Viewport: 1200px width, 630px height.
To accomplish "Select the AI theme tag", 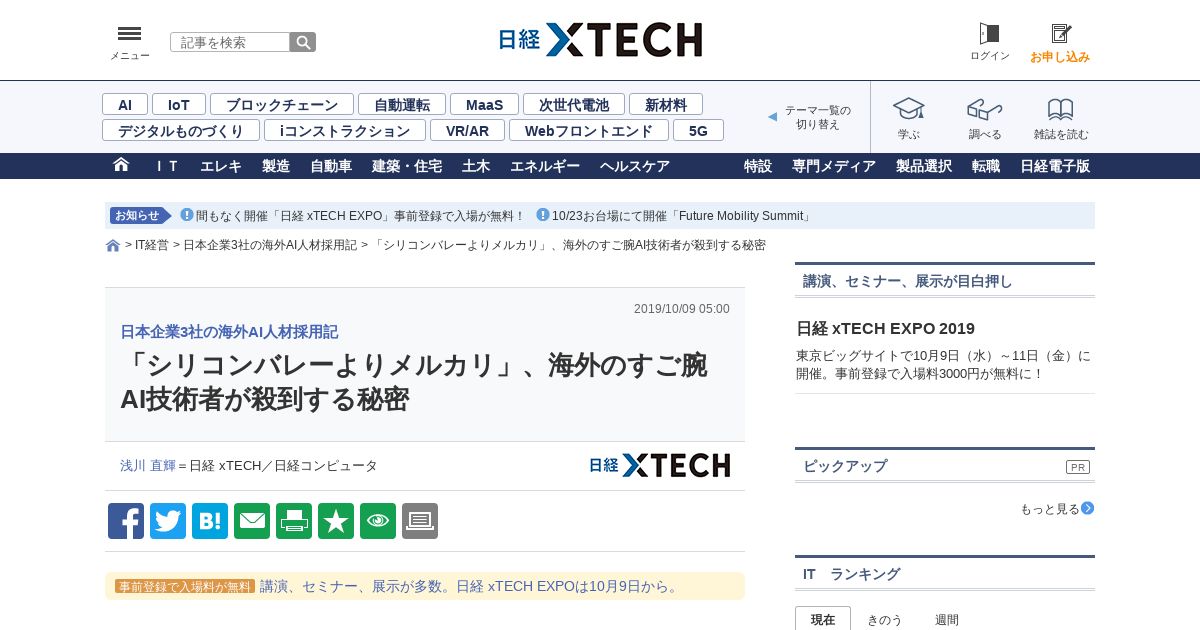I will point(125,104).
